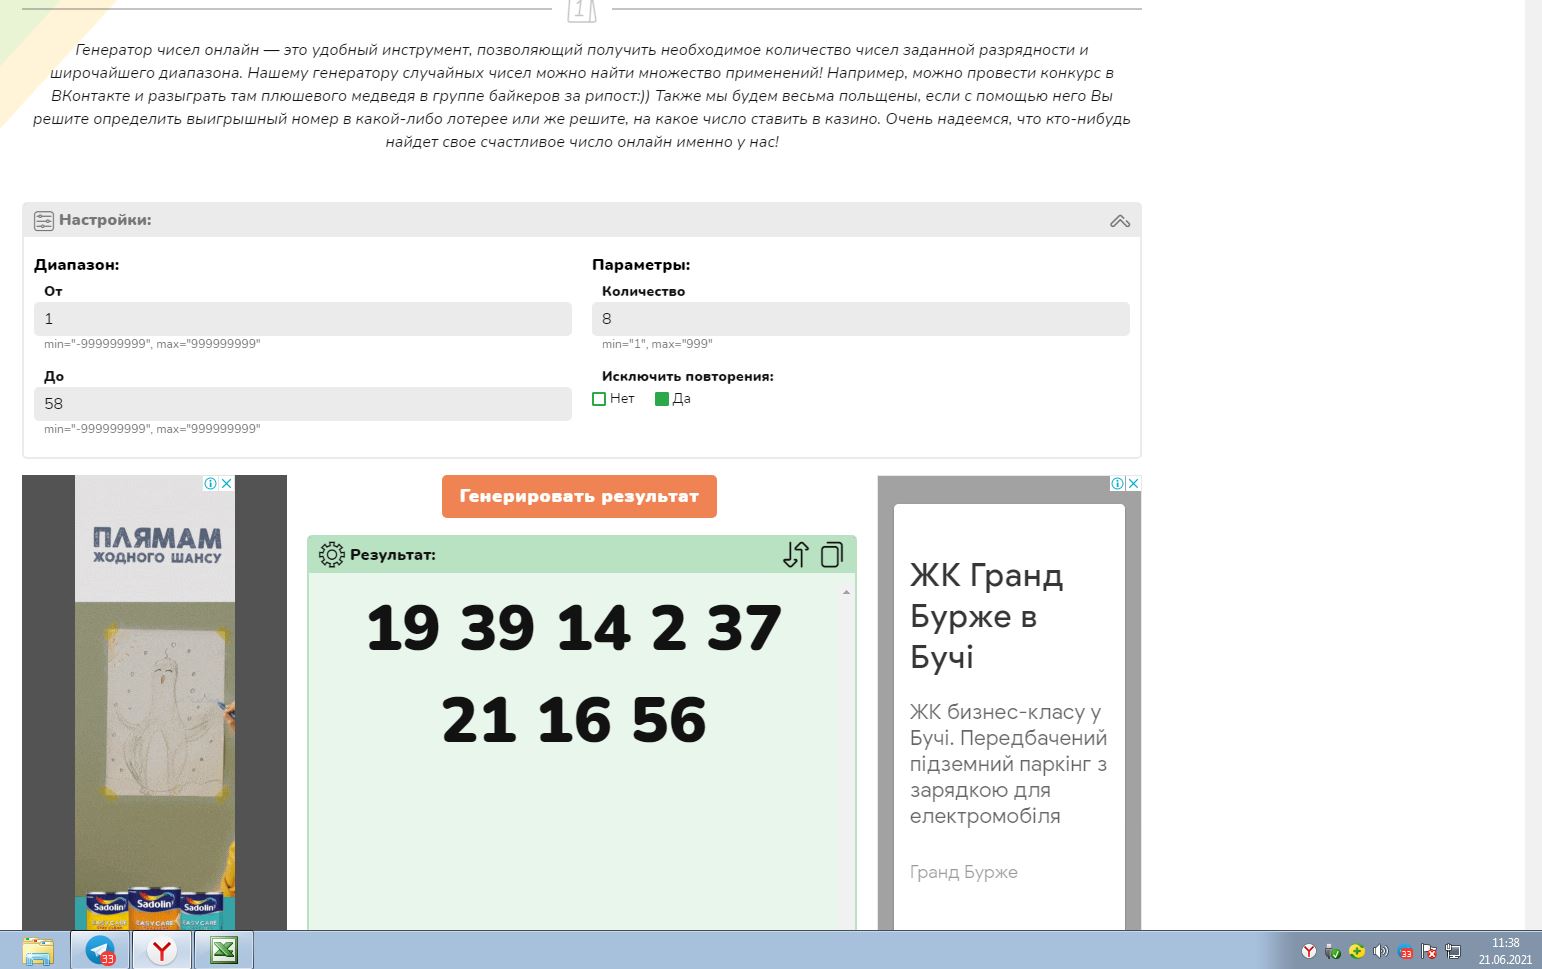Image resolution: width=1542 pixels, height=969 pixels.
Task: Close the left Sadolin ad
Action: pyautogui.click(x=227, y=483)
